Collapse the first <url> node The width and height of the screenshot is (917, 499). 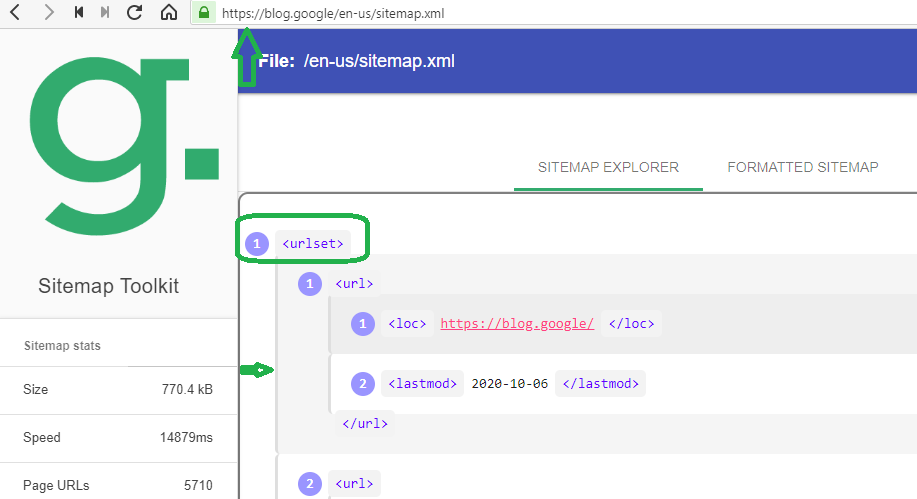click(x=354, y=284)
